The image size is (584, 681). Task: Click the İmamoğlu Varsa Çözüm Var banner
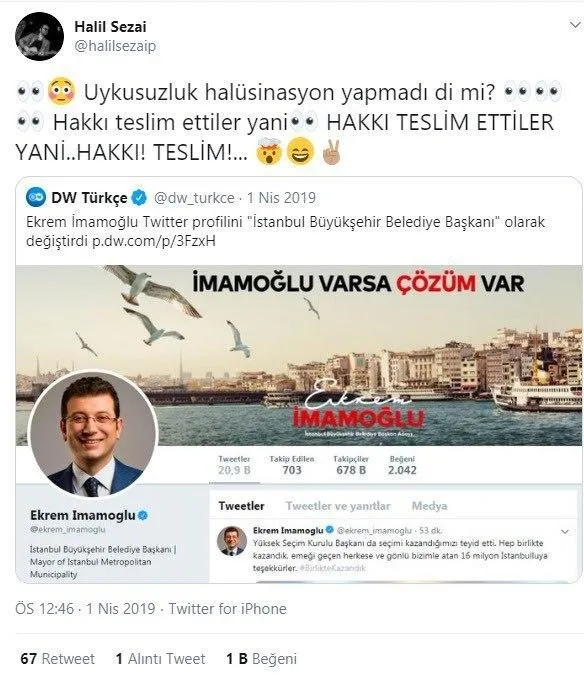(x=358, y=283)
